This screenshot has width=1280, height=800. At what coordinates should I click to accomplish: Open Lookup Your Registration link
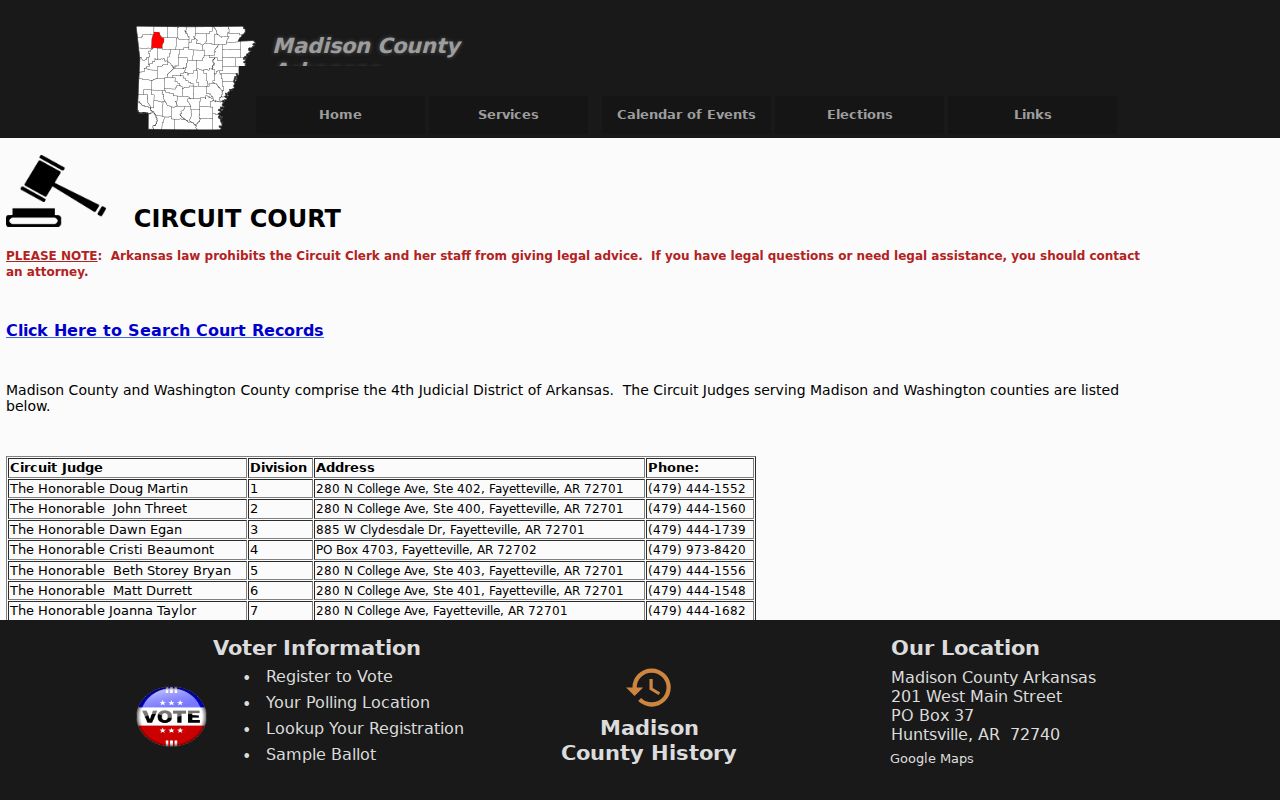pyautogui.click(x=365, y=728)
